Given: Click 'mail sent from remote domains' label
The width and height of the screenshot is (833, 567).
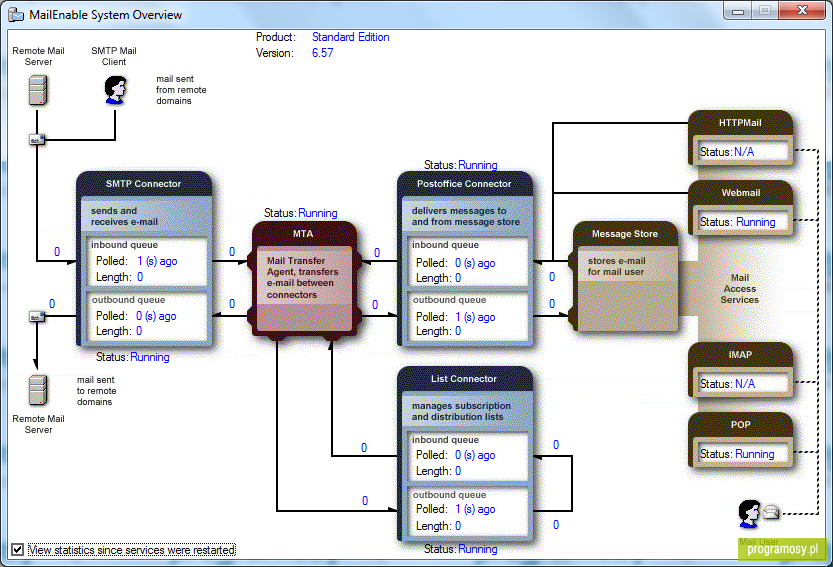Looking at the screenshot, I should (x=181, y=90).
